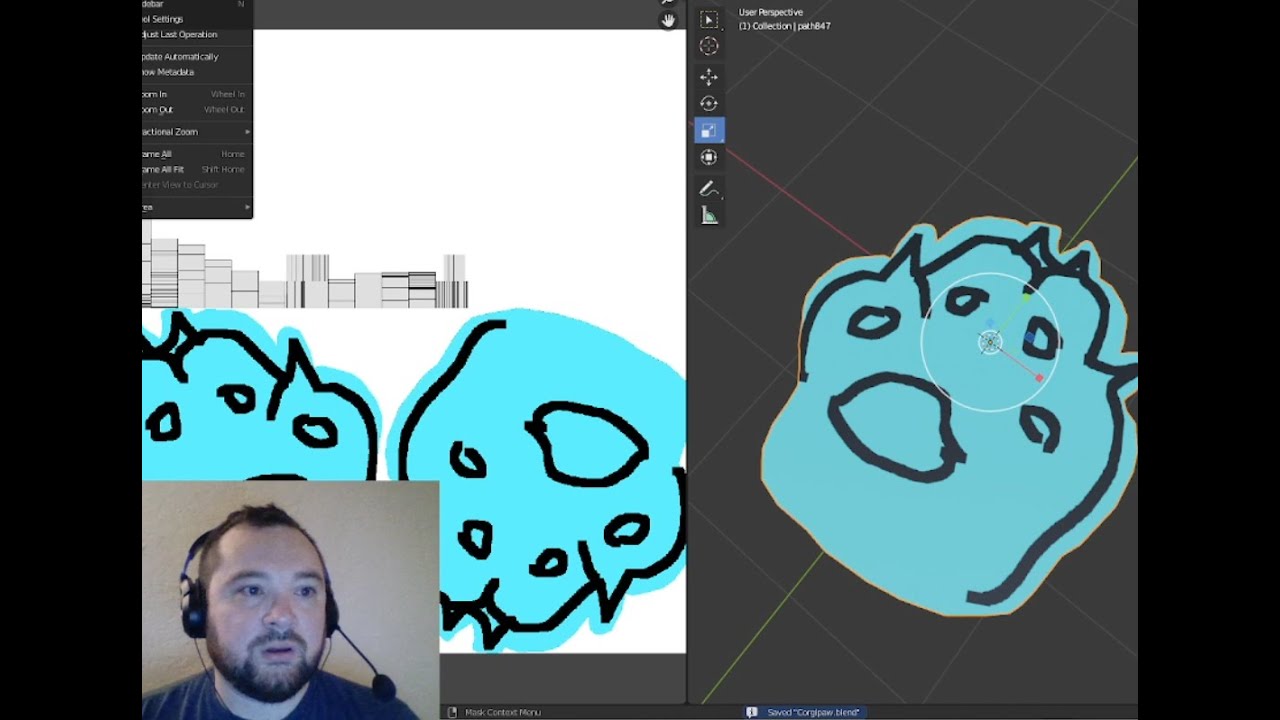Activate the Transform tool
The image size is (1280, 720).
[x=709, y=157]
